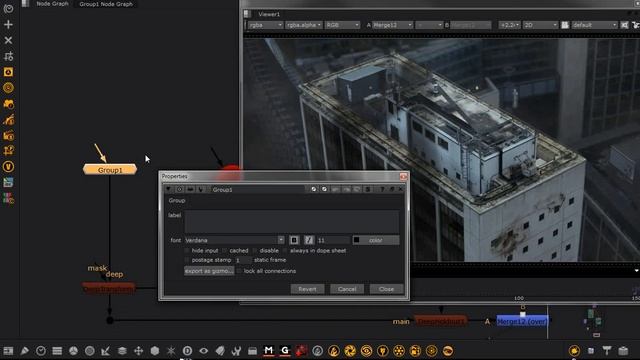This screenshot has width=640, height=360.
Task: Open the Verdana font dropdown
Action: click(x=234, y=240)
